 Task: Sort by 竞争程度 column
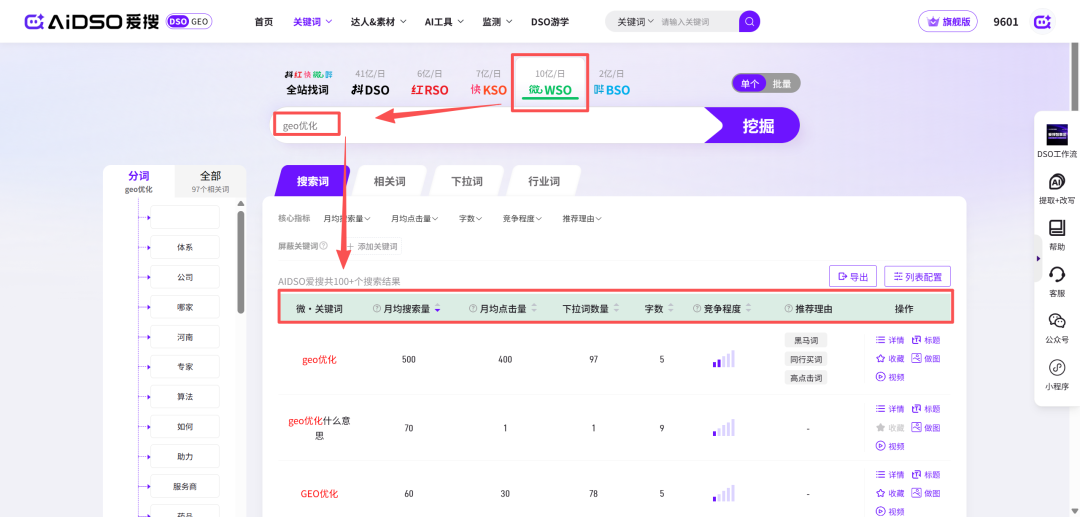tap(748, 309)
